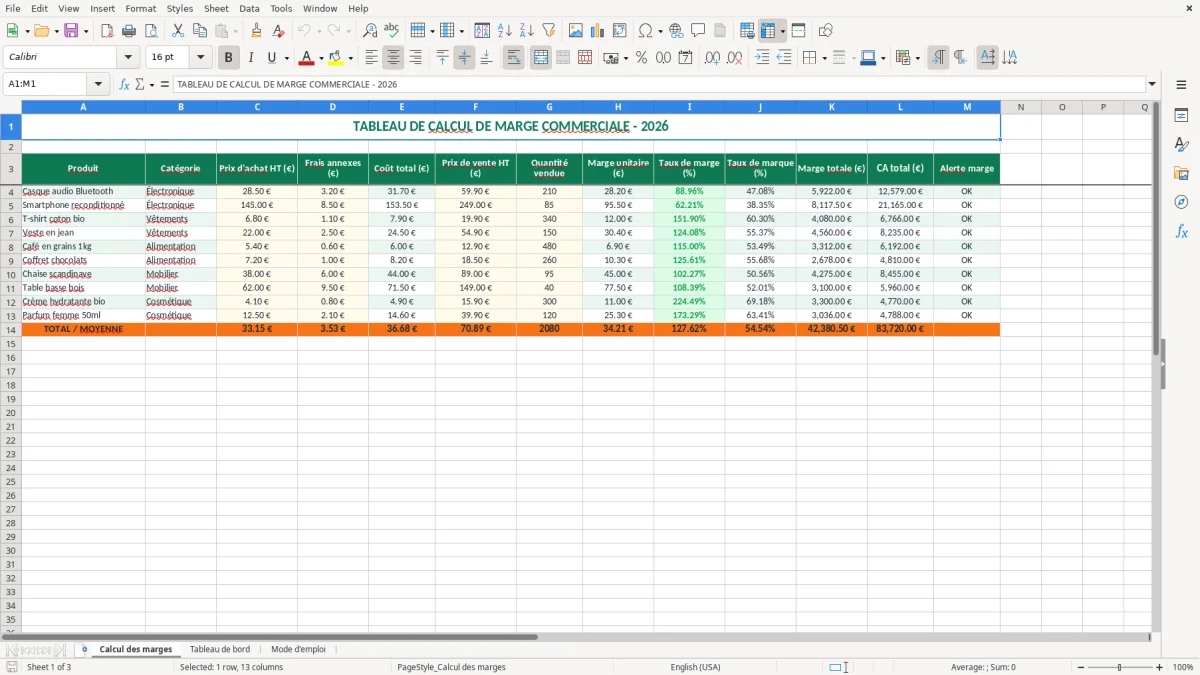Viewport: 1200px width, 675px height.
Task: Click the Format as Percent icon
Action: coord(641,58)
